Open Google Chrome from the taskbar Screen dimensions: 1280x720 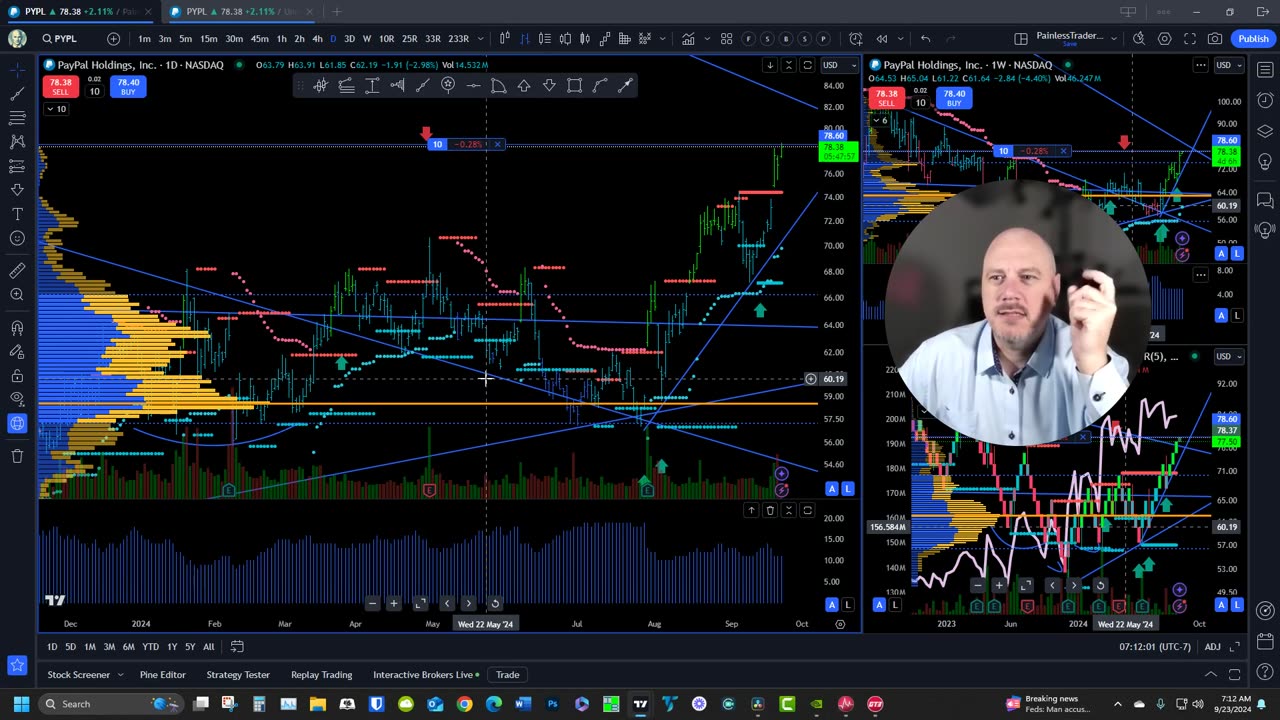(464, 704)
